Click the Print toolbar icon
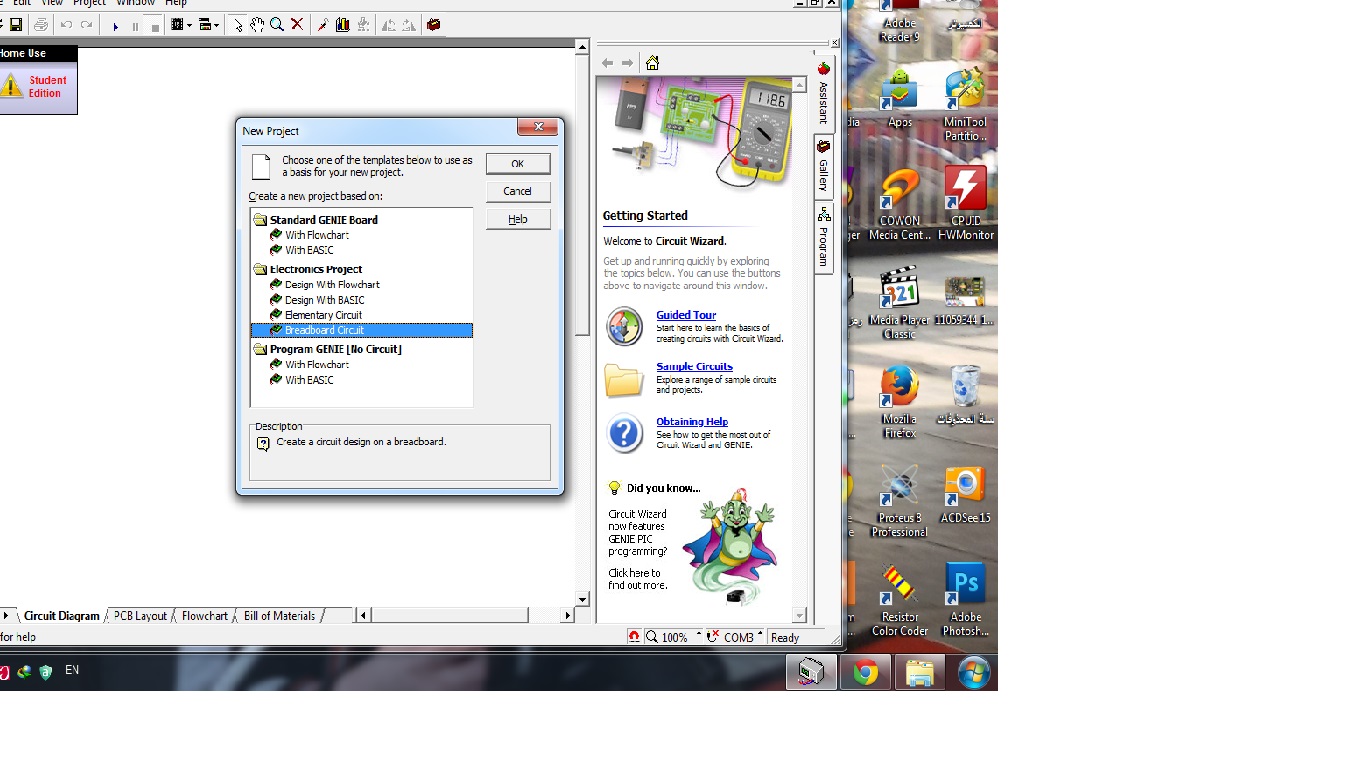 pyautogui.click(x=41, y=25)
